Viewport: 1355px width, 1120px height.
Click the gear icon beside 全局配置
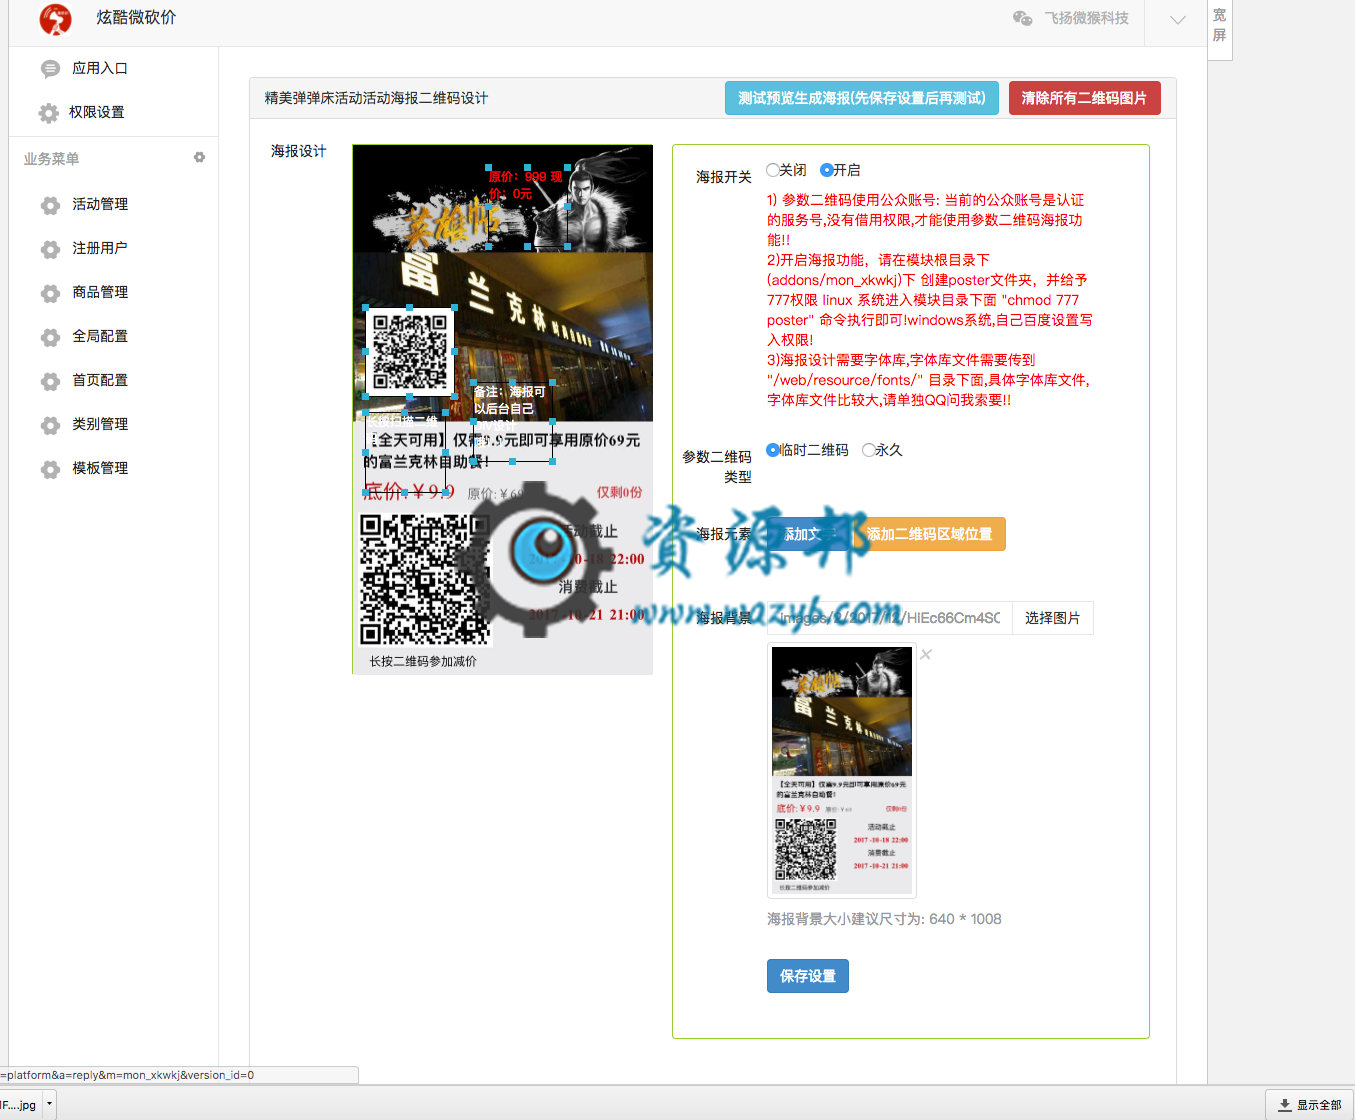pos(50,337)
